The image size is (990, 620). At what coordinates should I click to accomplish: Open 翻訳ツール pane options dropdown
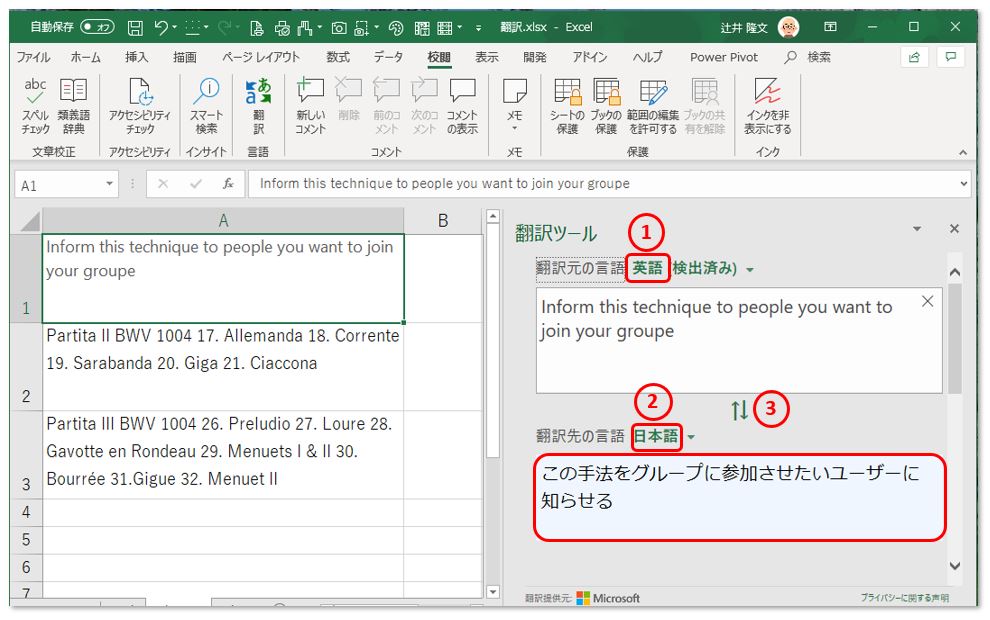pos(917,229)
